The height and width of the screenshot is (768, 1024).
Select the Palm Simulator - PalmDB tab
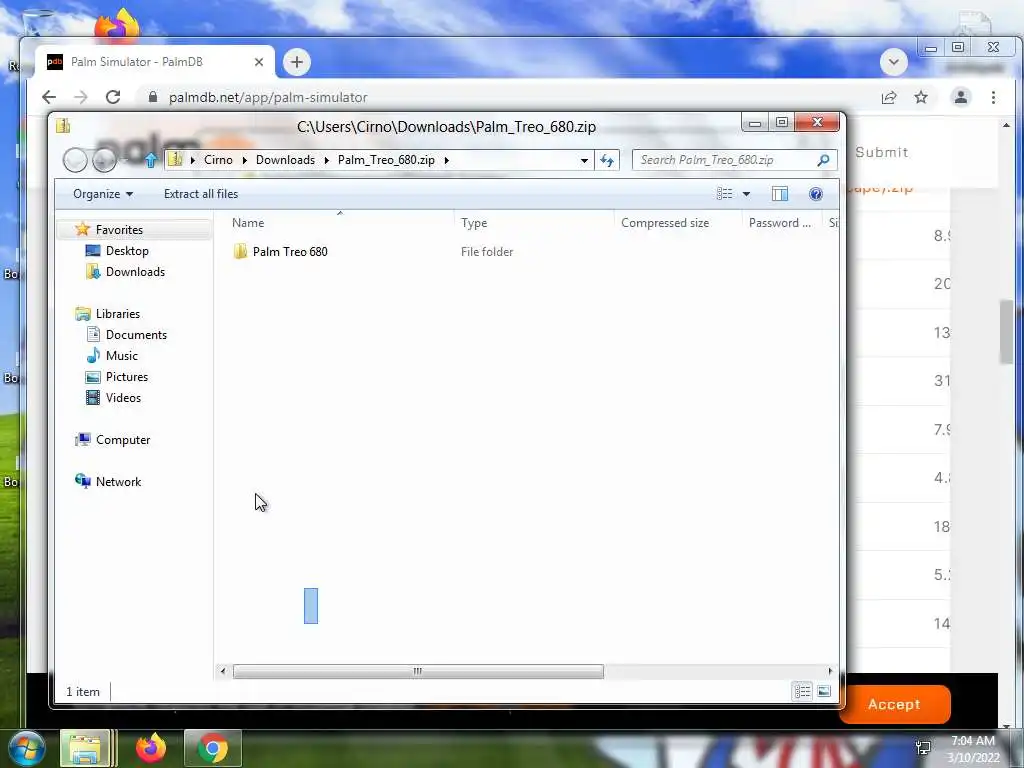click(155, 62)
